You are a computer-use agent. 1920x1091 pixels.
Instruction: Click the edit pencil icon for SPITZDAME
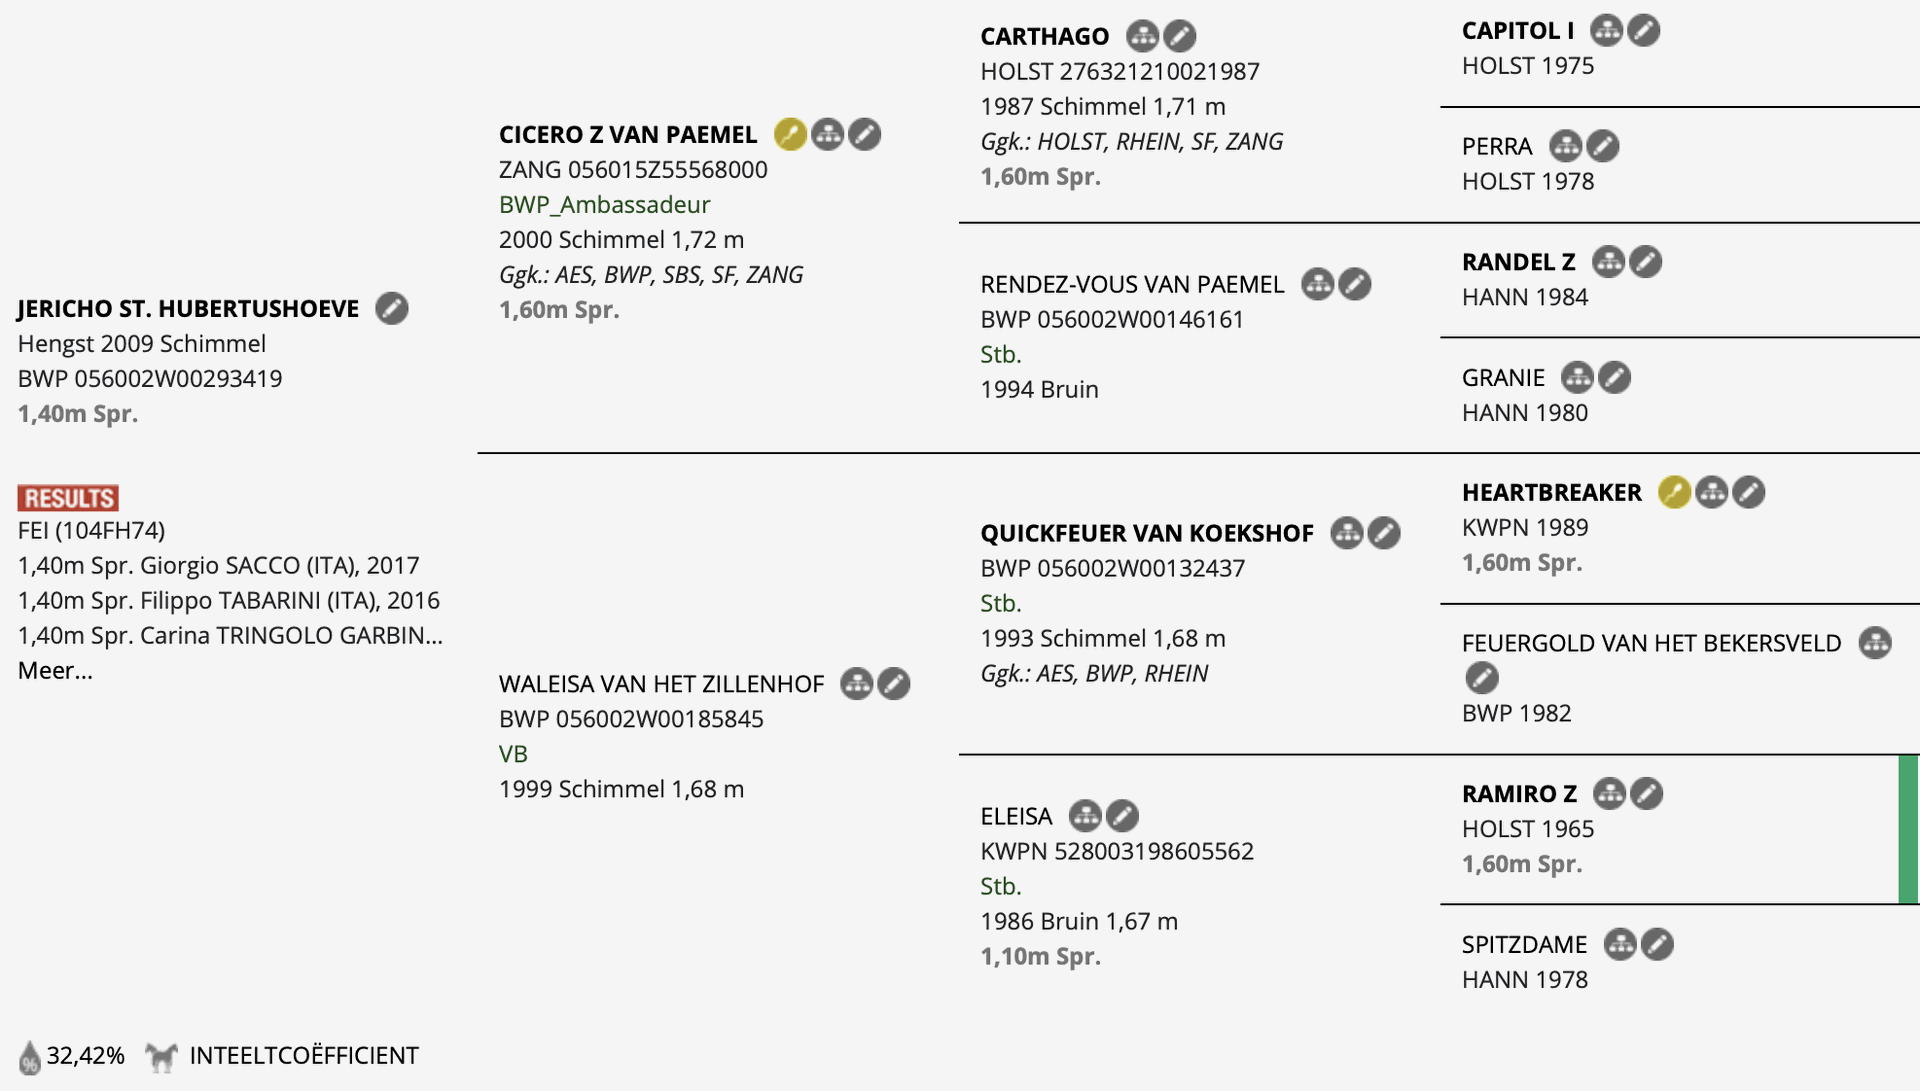[x=1657, y=944]
